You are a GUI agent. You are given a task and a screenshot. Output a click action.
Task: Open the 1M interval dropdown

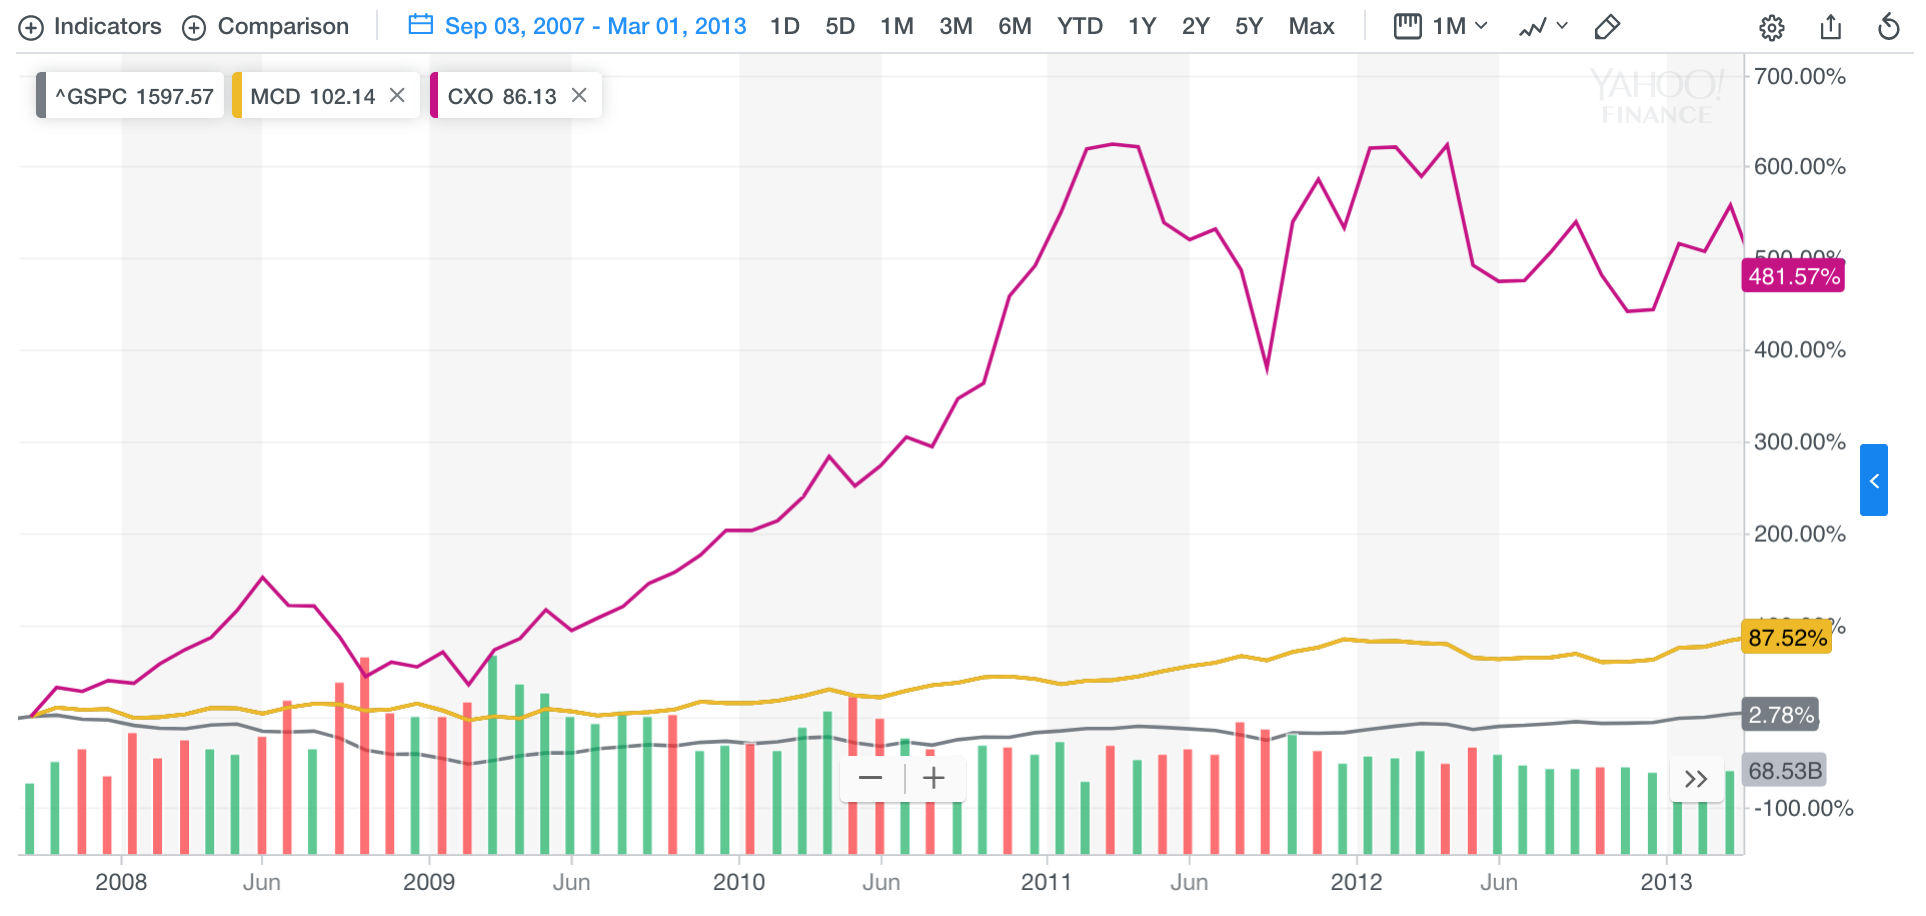pos(1461,27)
